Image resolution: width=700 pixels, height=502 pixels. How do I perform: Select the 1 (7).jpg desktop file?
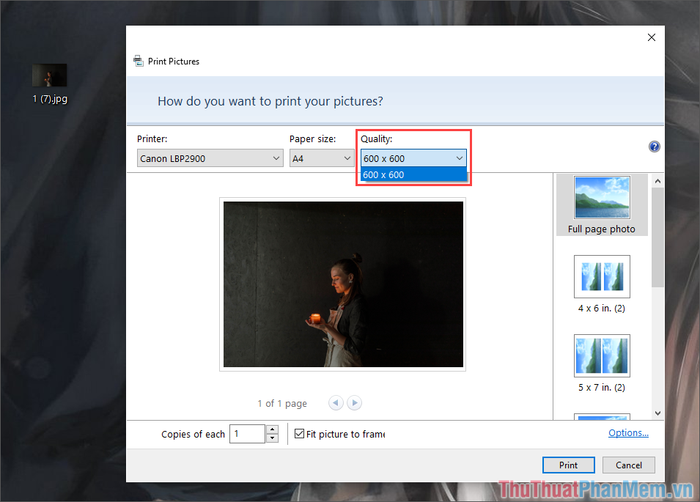(x=50, y=84)
